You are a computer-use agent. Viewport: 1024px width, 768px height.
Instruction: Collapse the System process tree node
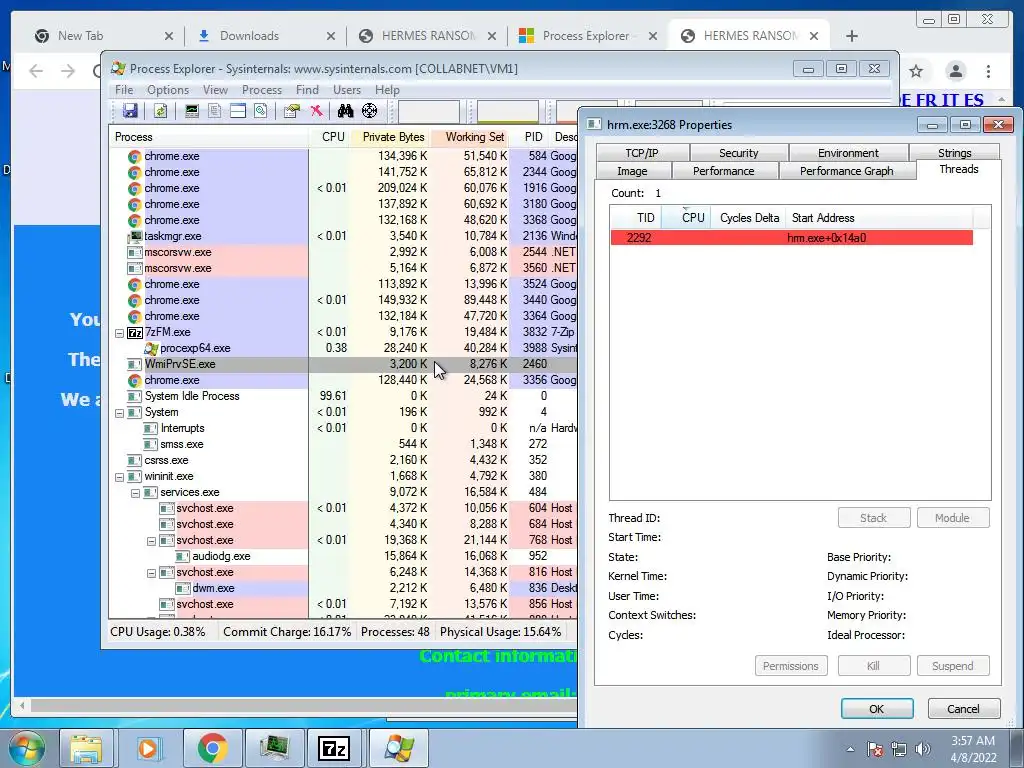pos(120,413)
